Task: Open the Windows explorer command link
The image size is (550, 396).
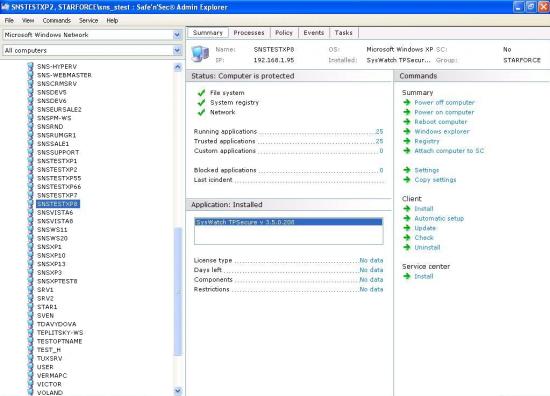Action: coord(442,132)
